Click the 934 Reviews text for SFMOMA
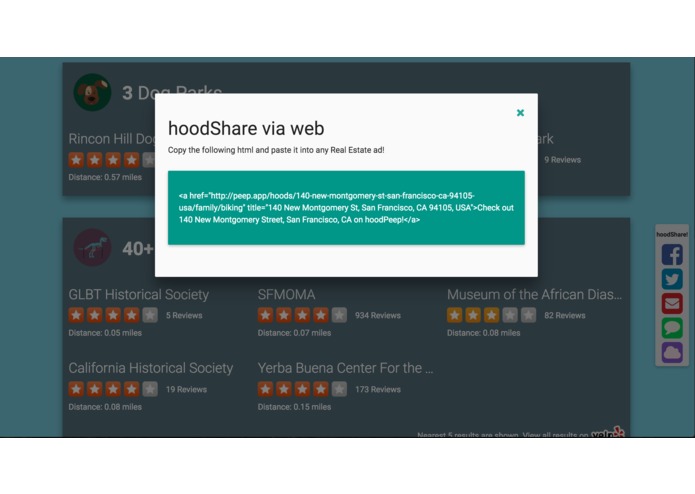Viewport: 695px width, 494px height. [378, 315]
